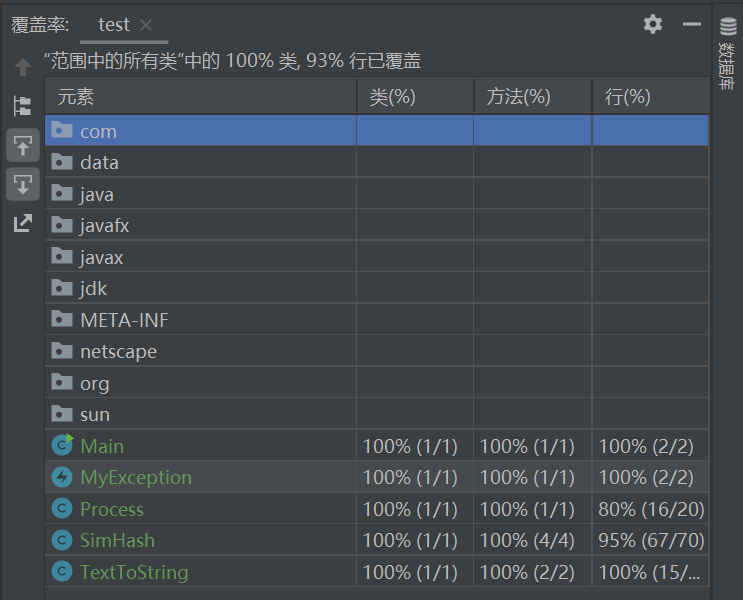This screenshot has width=743, height=600.
Task: Hide the coverage panel with minus icon
Action: (692, 24)
